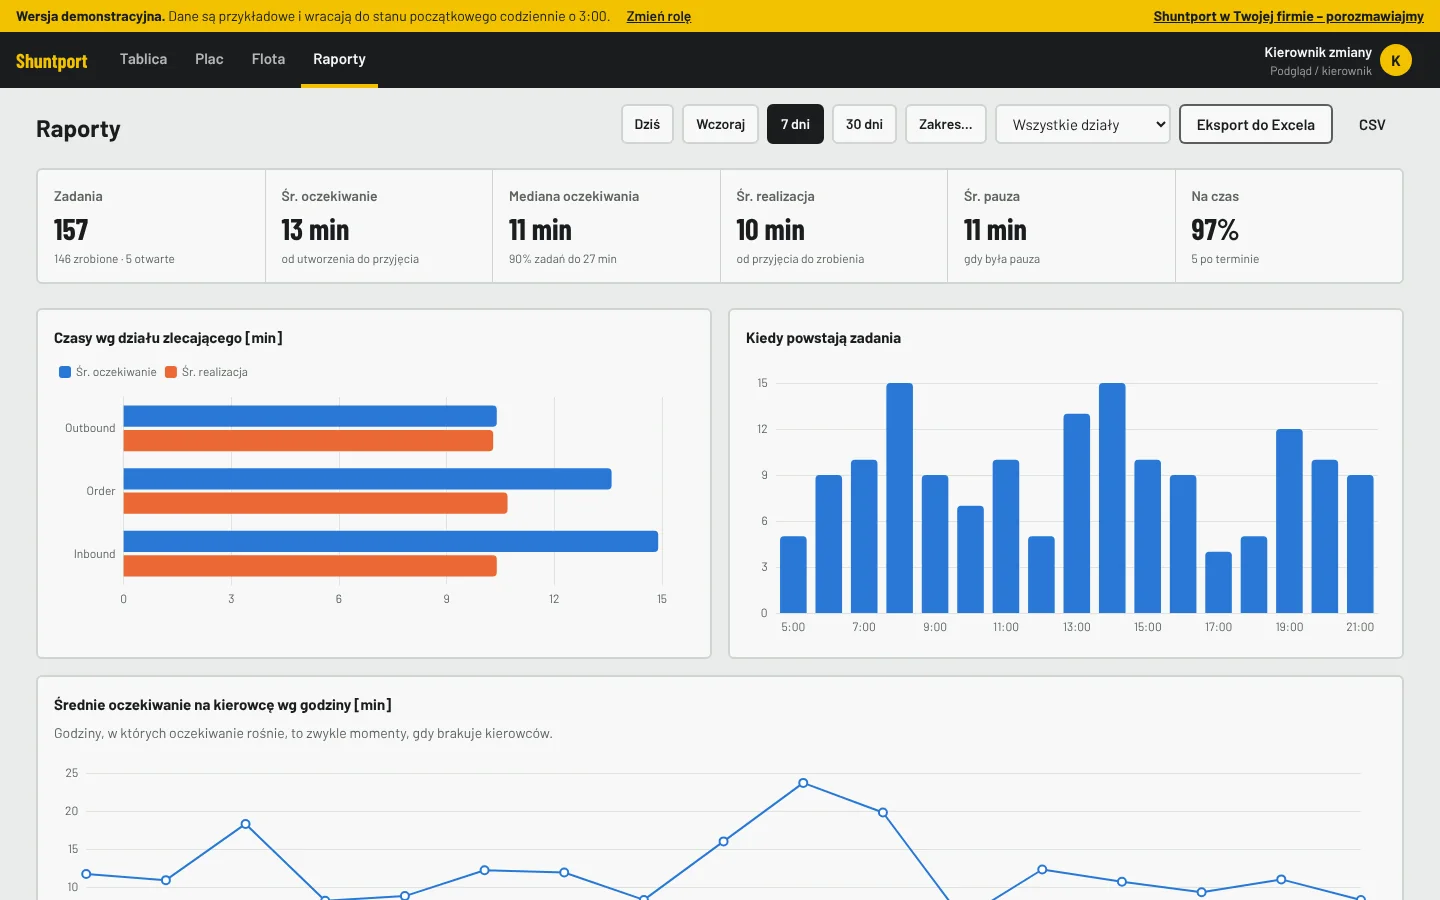
Task: Open the Zakres... custom range picker
Action: (945, 124)
